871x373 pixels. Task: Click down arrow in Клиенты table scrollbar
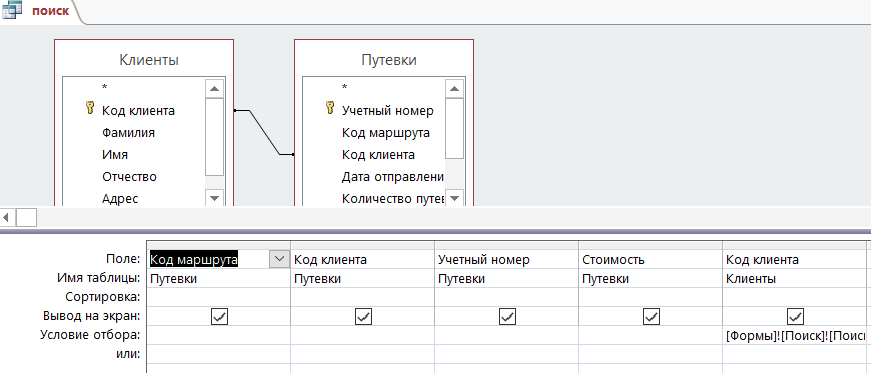coord(214,197)
